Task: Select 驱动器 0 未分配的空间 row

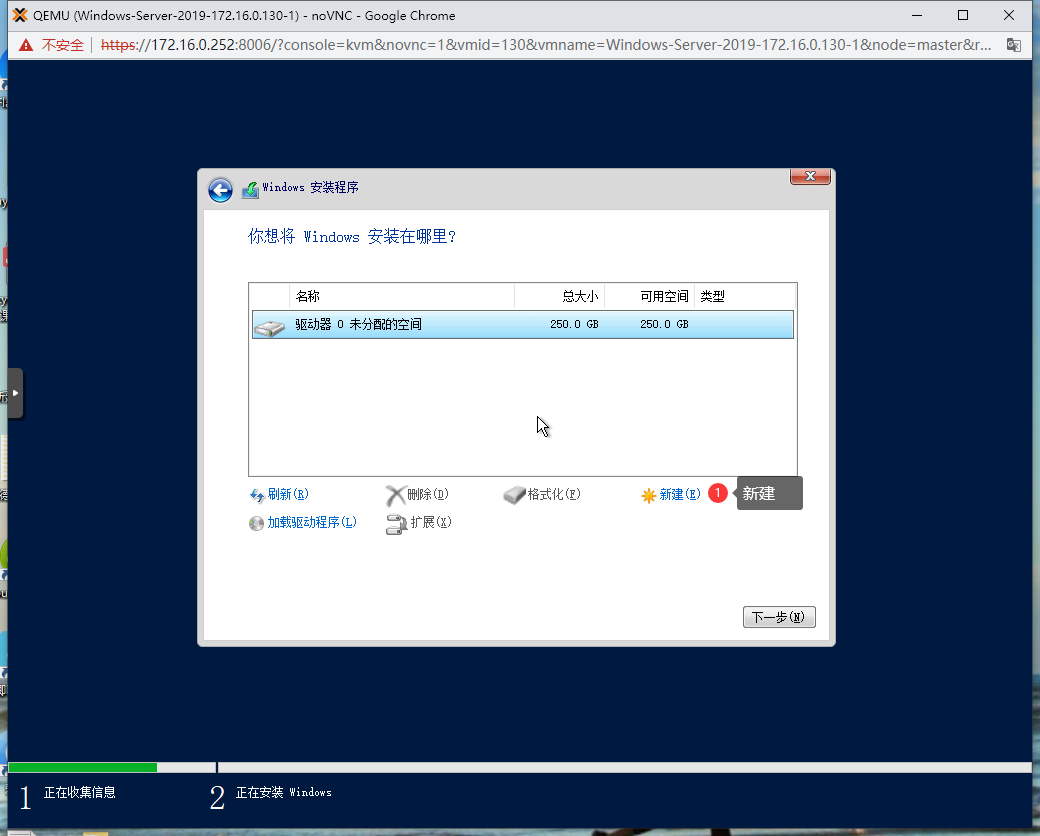Action: [523, 324]
